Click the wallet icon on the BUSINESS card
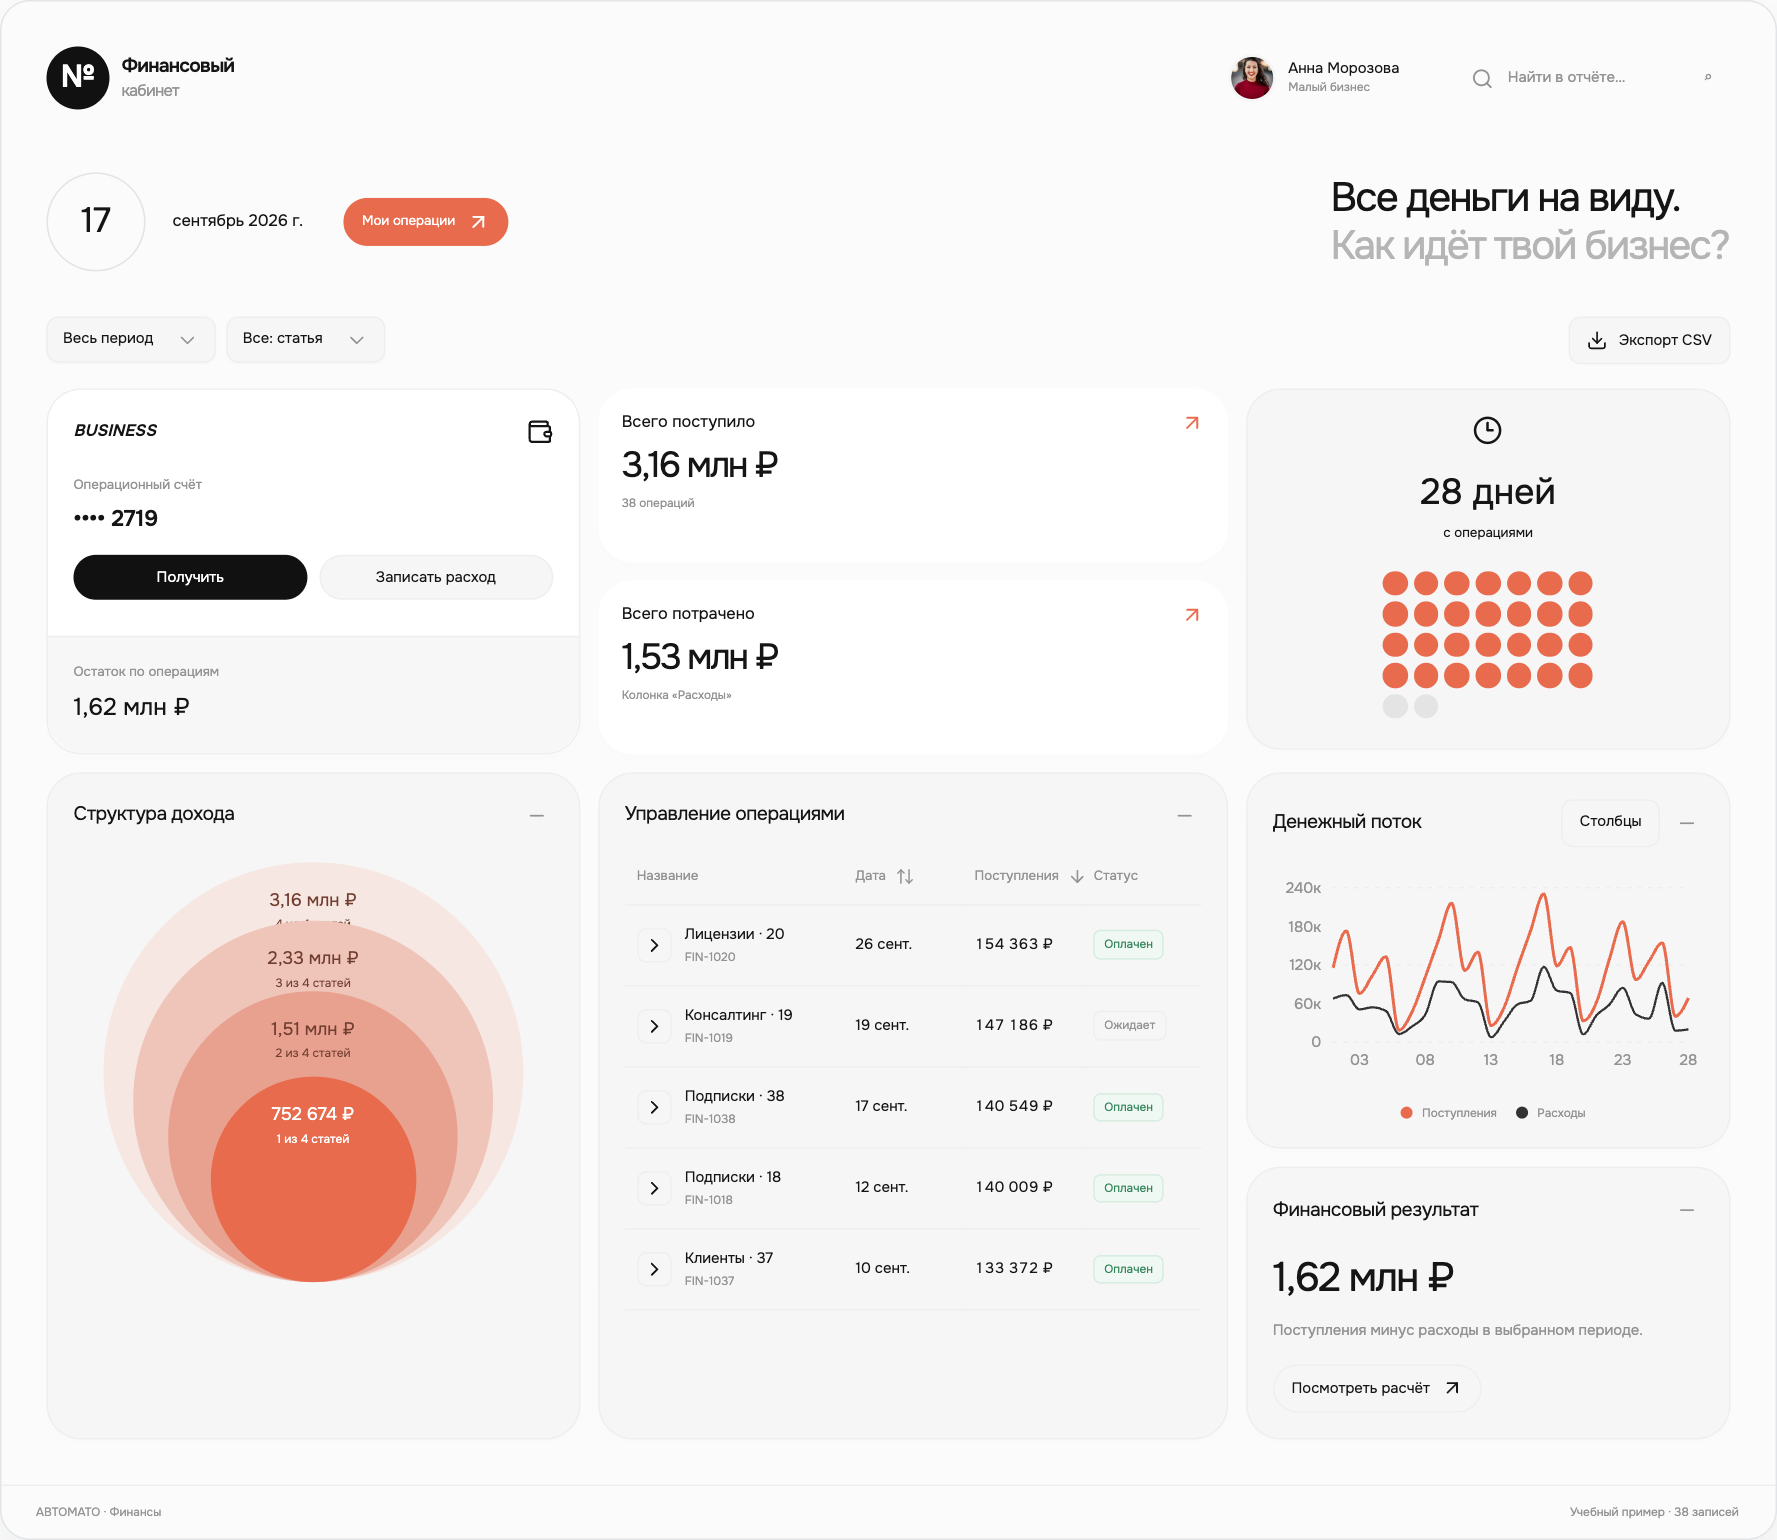Screen dimensions: 1777x1540 coord(540,432)
